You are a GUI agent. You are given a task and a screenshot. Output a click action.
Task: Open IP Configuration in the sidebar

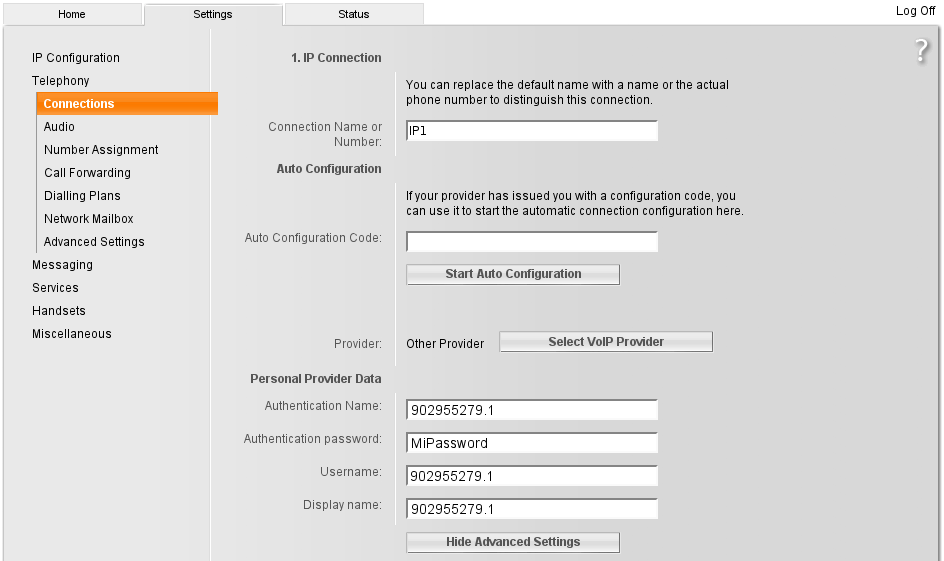[76, 58]
